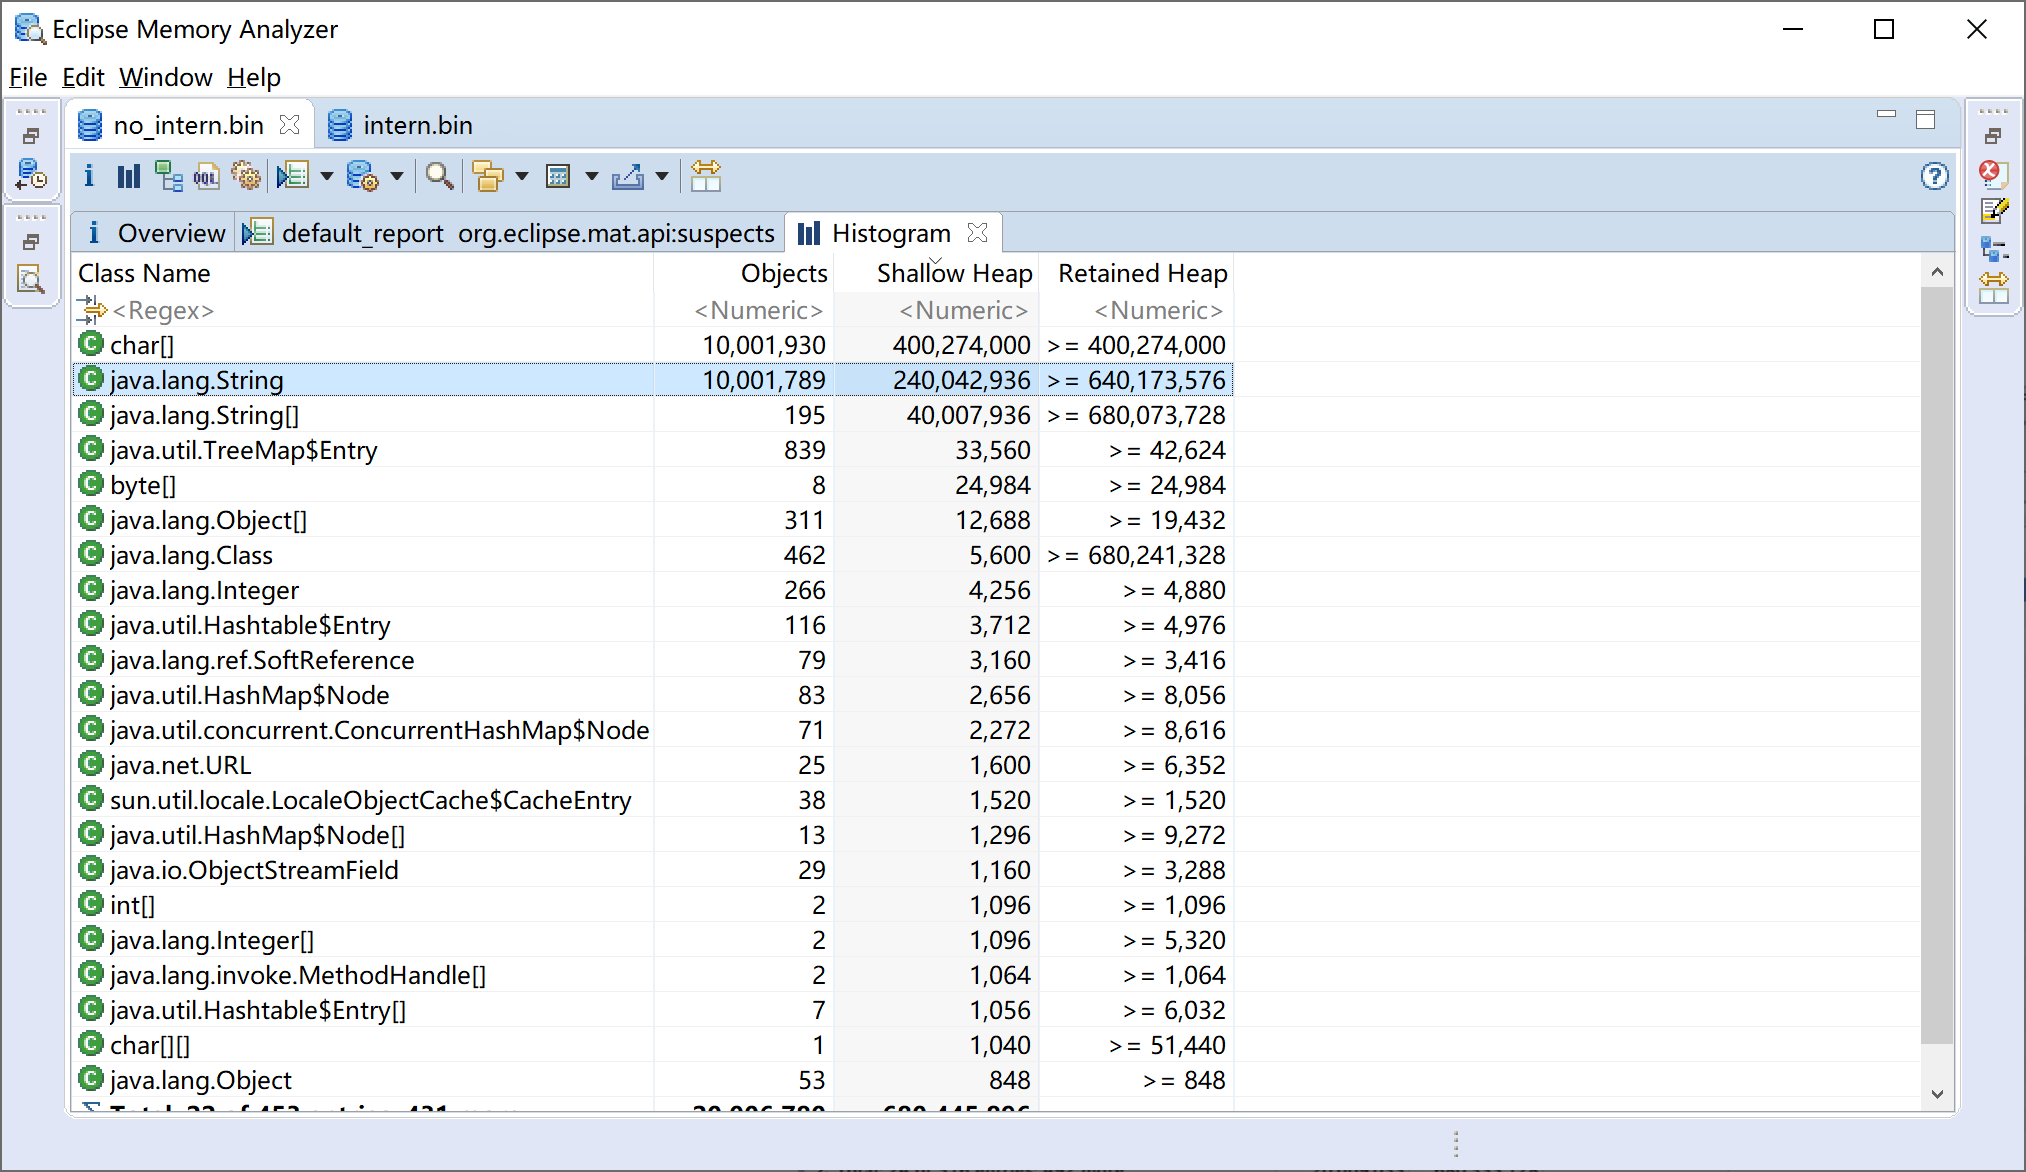This screenshot has width=2026, height=1172.
Task: Click the Objects Numeric filter field
Action: [743, 310]
